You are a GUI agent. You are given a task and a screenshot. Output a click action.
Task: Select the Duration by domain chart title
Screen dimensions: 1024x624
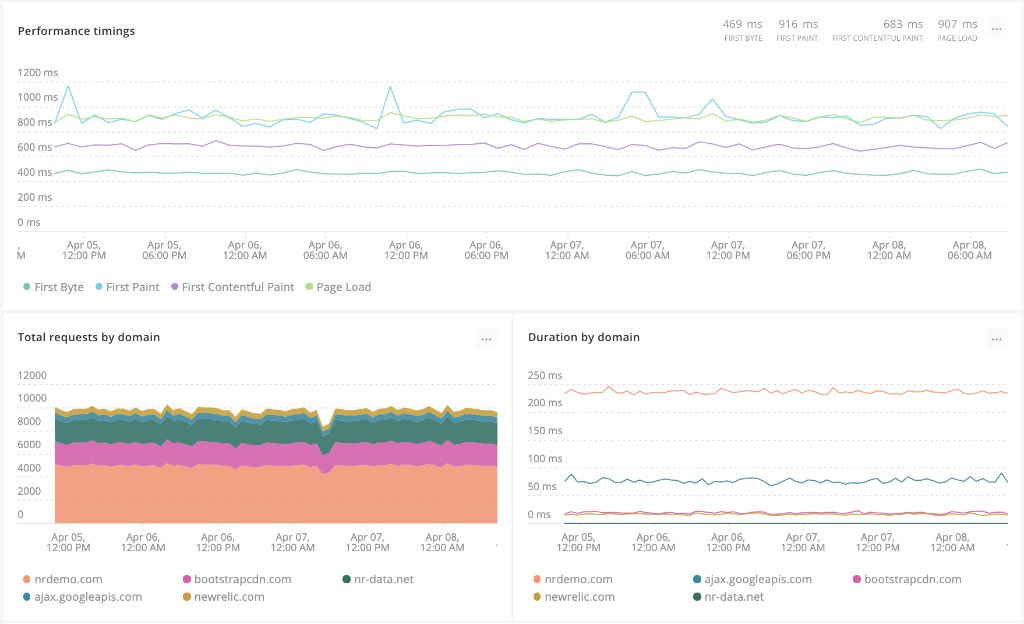(x=583, y=337)
